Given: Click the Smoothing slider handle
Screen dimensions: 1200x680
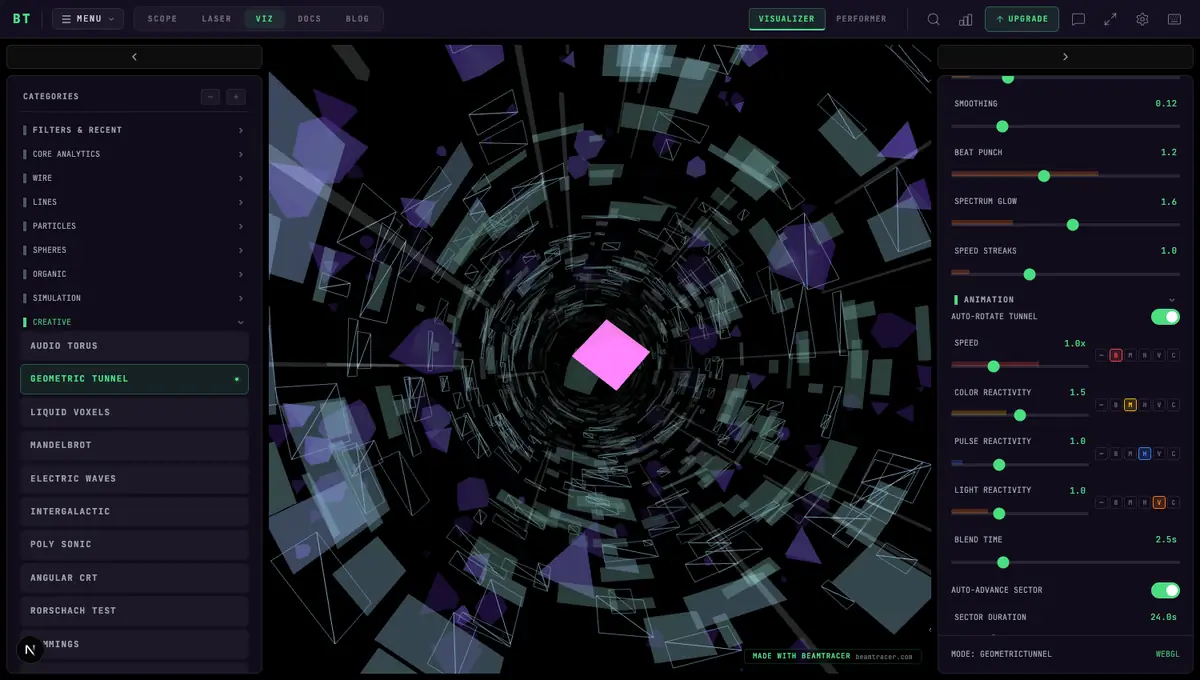Looking at the screenshot, I should [1002, 126].
